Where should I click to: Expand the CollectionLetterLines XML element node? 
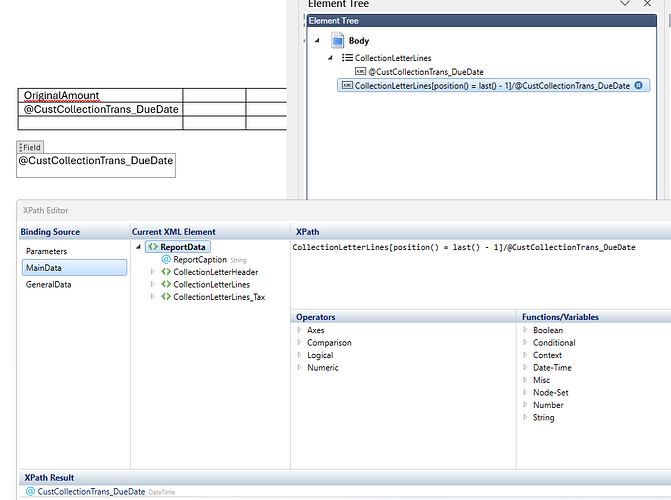(x=153, y=285)
